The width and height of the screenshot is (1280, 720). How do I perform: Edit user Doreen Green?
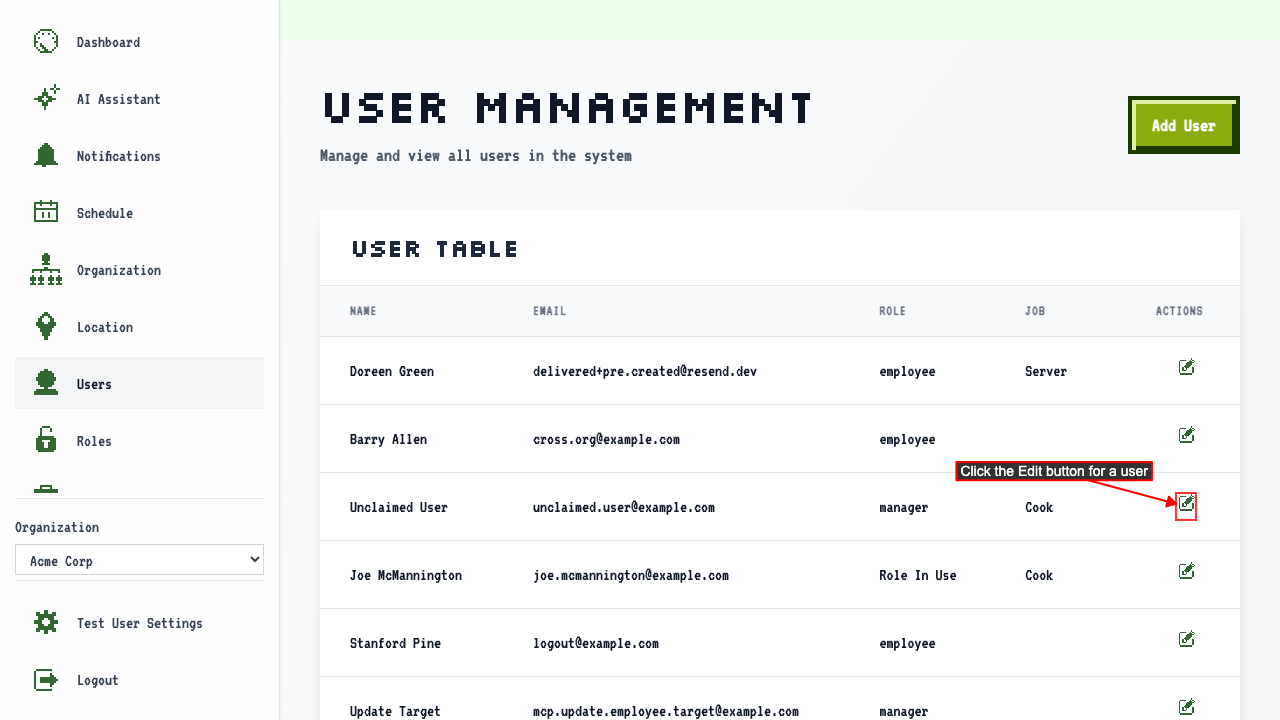1186,367
